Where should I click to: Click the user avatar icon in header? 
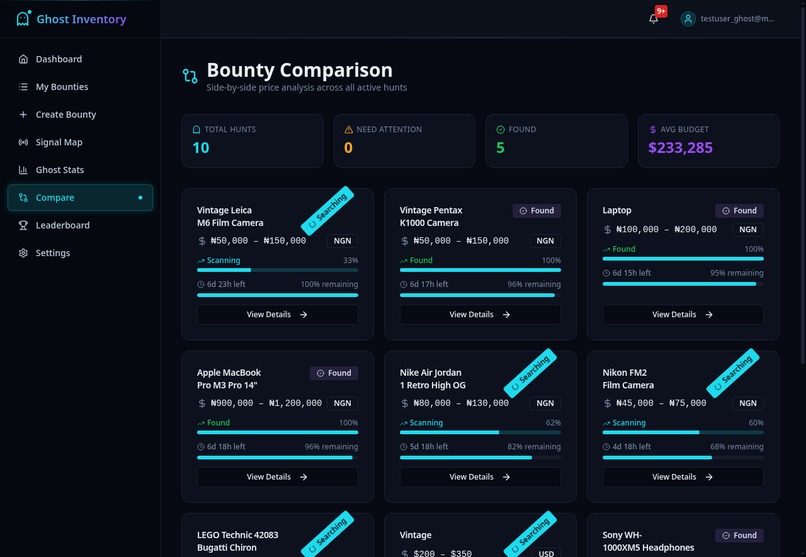[688, 19]
